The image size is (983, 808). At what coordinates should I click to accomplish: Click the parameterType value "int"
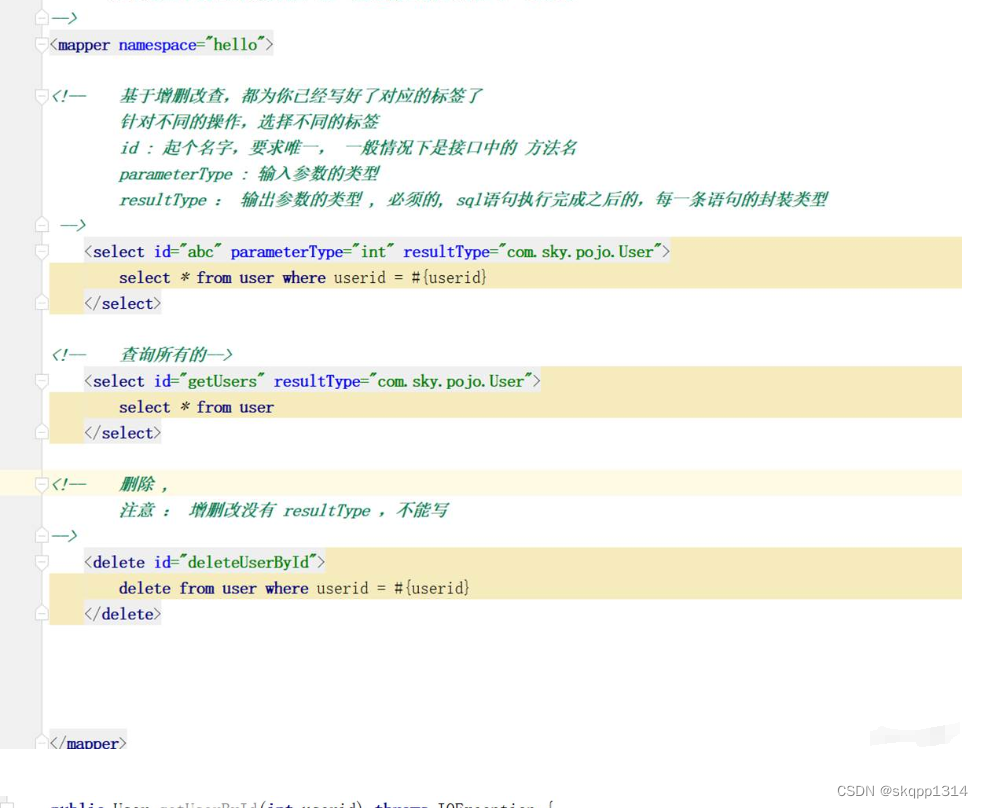pyautogui.click(x=372, y=251)
